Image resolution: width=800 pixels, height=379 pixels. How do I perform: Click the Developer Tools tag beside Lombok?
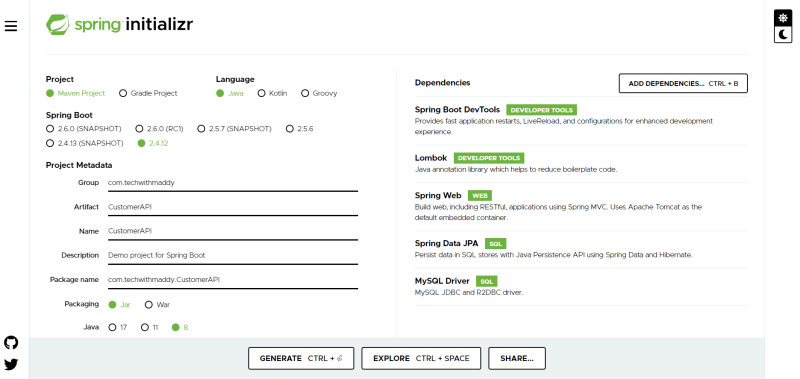(489, 158)
